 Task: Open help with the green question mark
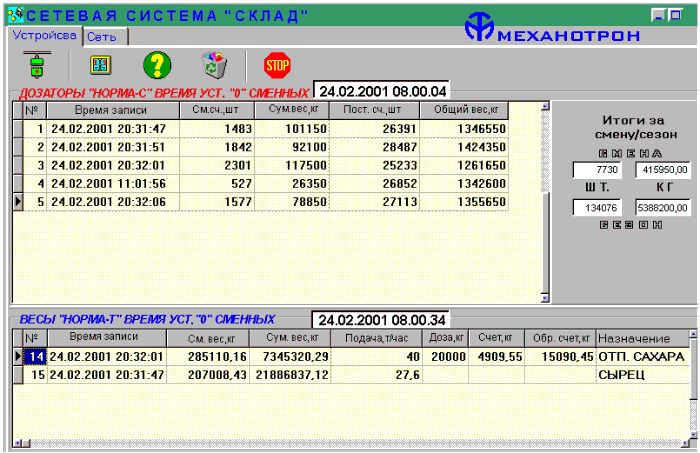click(x=157, y=65)
